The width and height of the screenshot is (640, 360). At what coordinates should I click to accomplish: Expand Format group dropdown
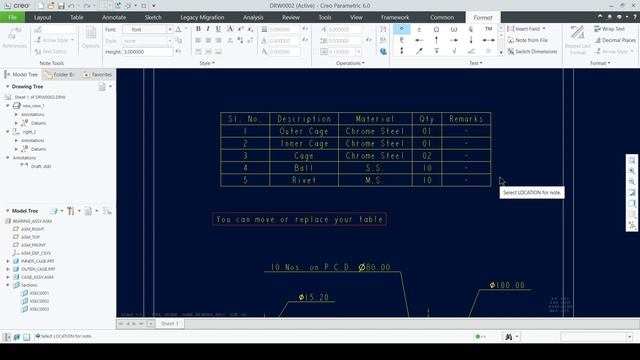coord(600,63)
